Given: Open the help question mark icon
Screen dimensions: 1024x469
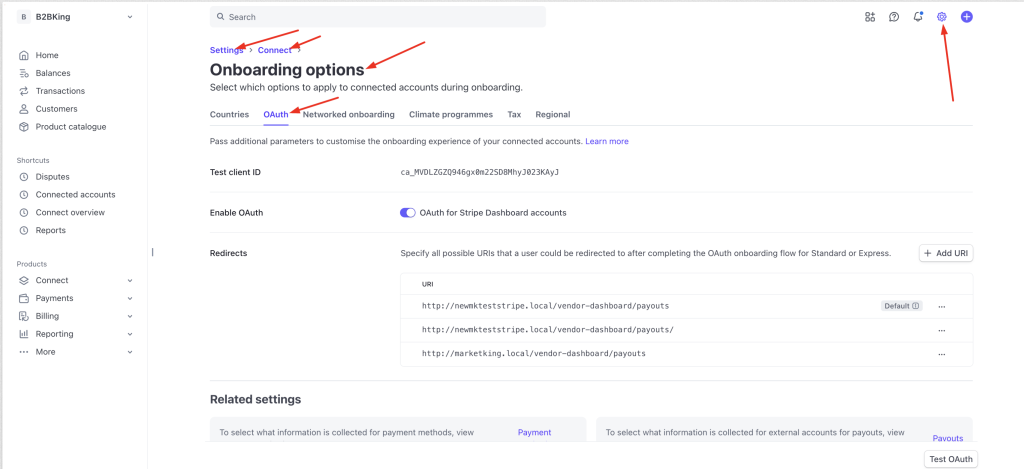Looking at the screenshot, I should (x=894, y=17).
